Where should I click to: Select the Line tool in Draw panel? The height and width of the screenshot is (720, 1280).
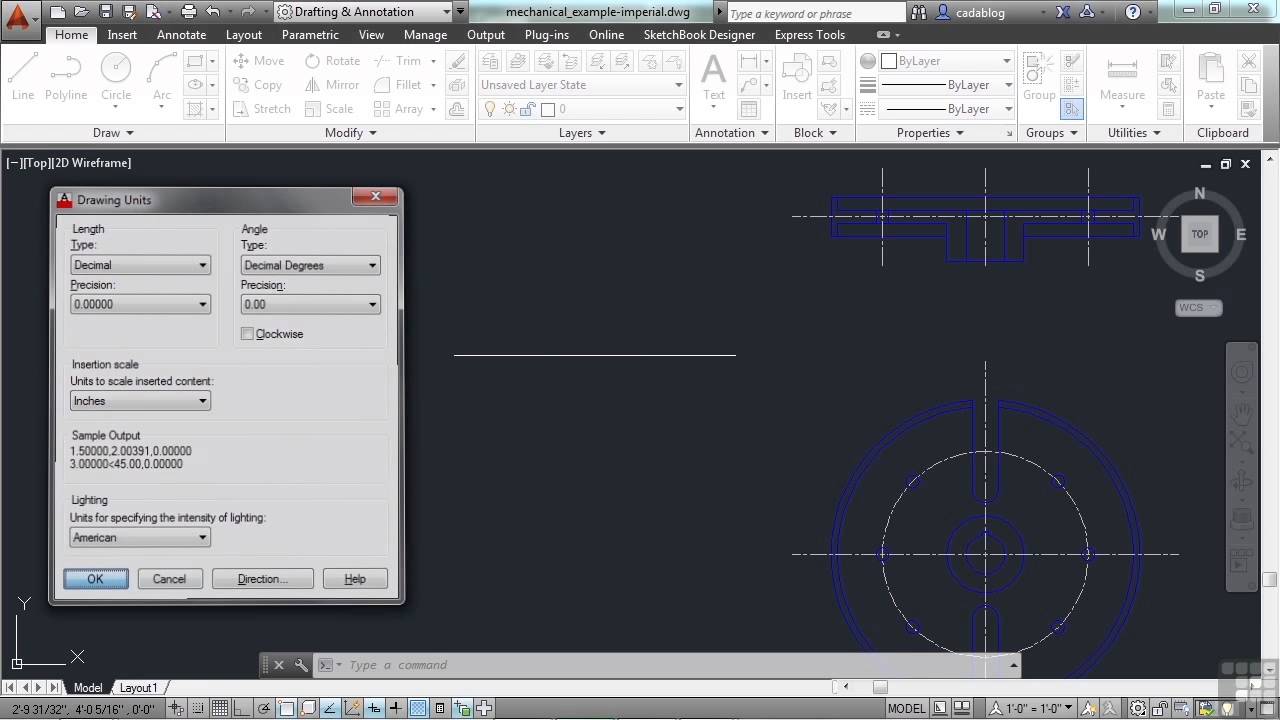23,76
